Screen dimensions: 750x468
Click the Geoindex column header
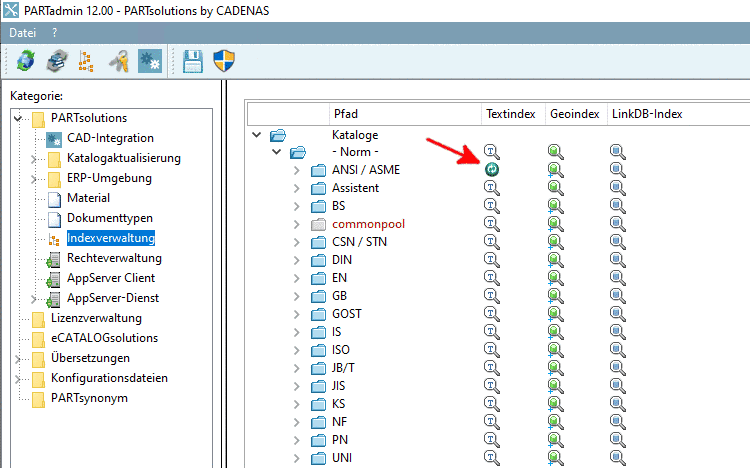[574, 114]
